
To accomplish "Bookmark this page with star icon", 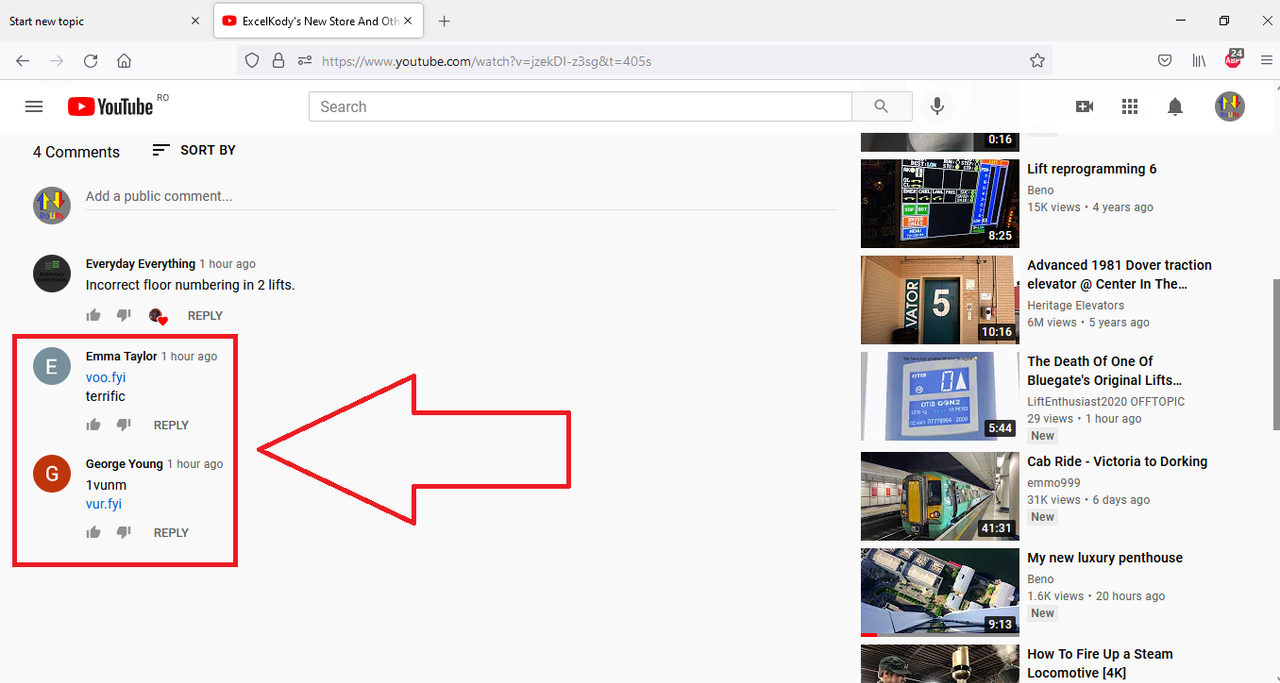I will coord(1037,61).
